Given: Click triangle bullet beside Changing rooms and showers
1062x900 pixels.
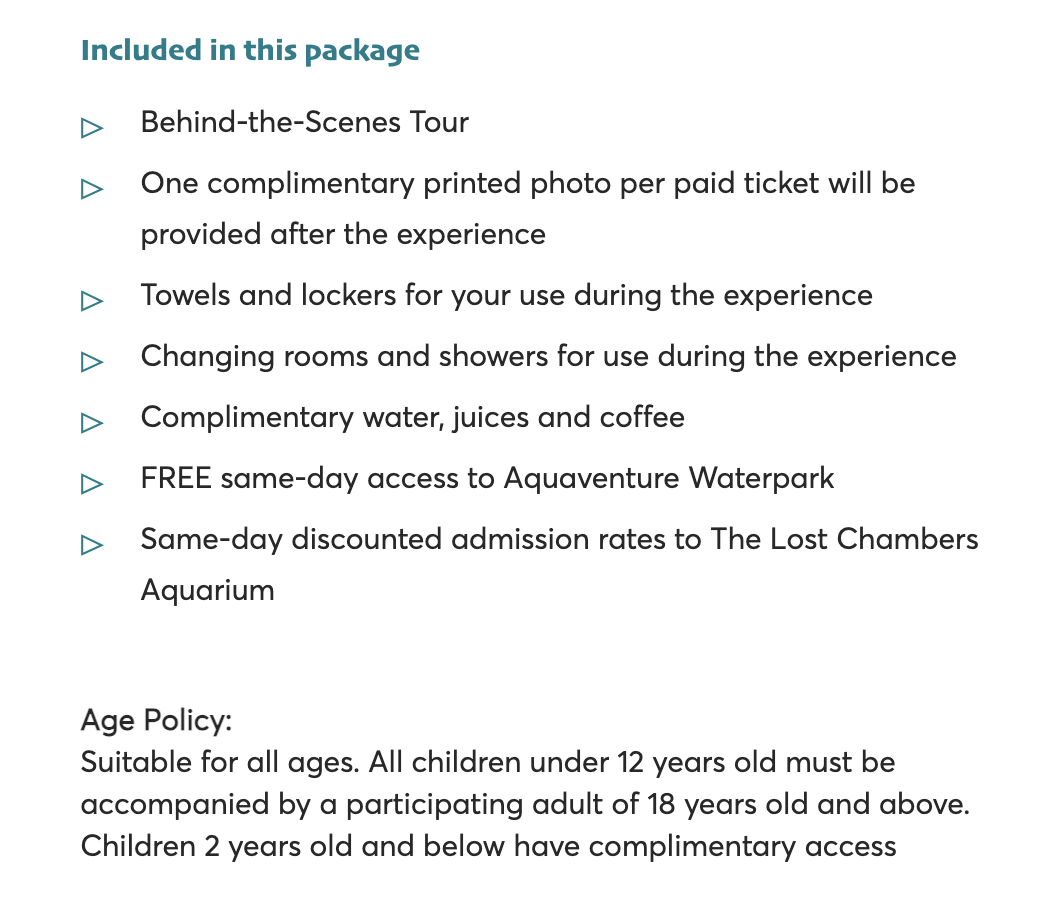Looking at the screenshot, I should coord(92,362).
